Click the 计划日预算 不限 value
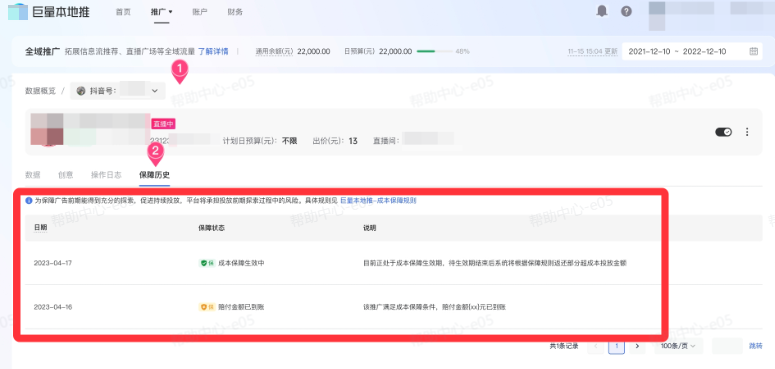775x369 pixels. point(290,141)
